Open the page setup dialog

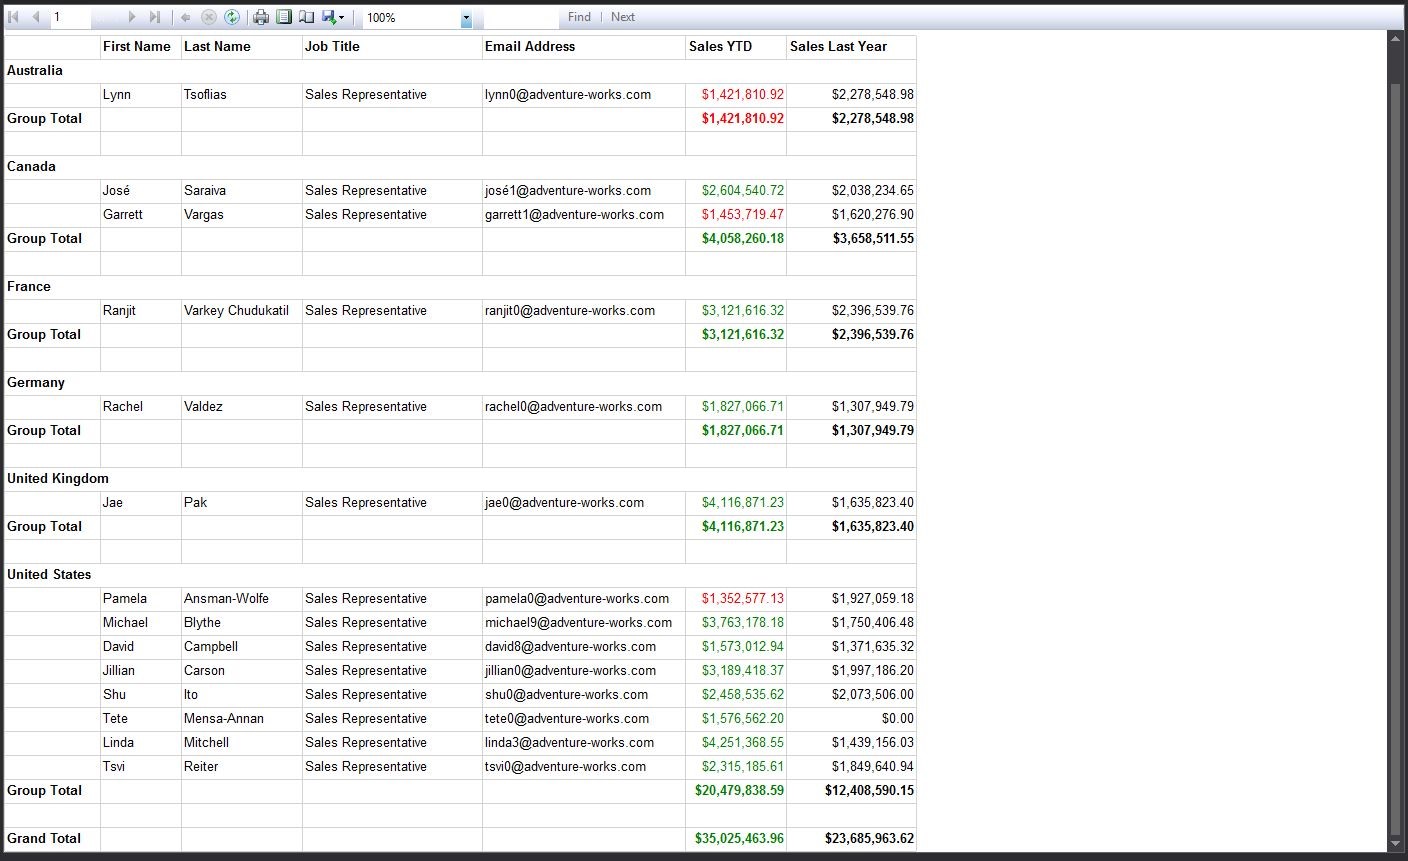307,17
